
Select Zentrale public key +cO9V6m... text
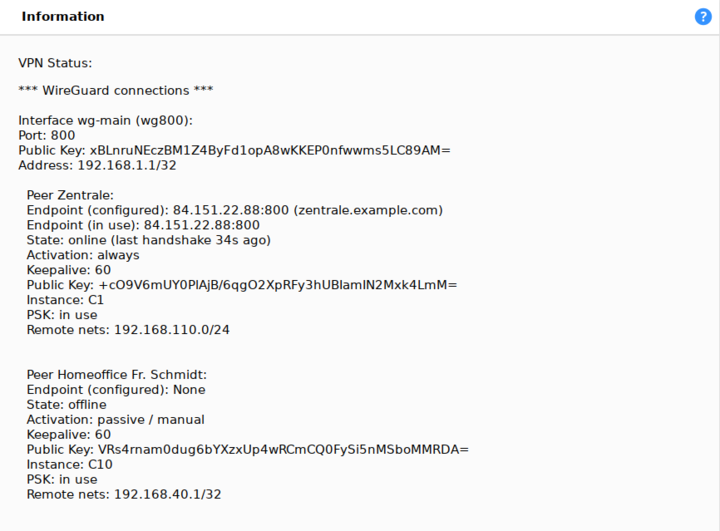click(x=278, y=285)
